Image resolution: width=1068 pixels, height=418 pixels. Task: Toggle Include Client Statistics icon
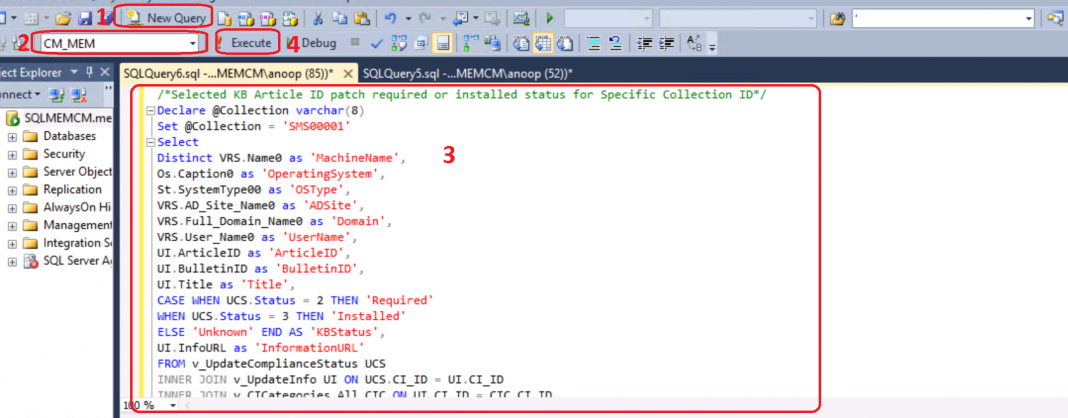tap(492, 44)
